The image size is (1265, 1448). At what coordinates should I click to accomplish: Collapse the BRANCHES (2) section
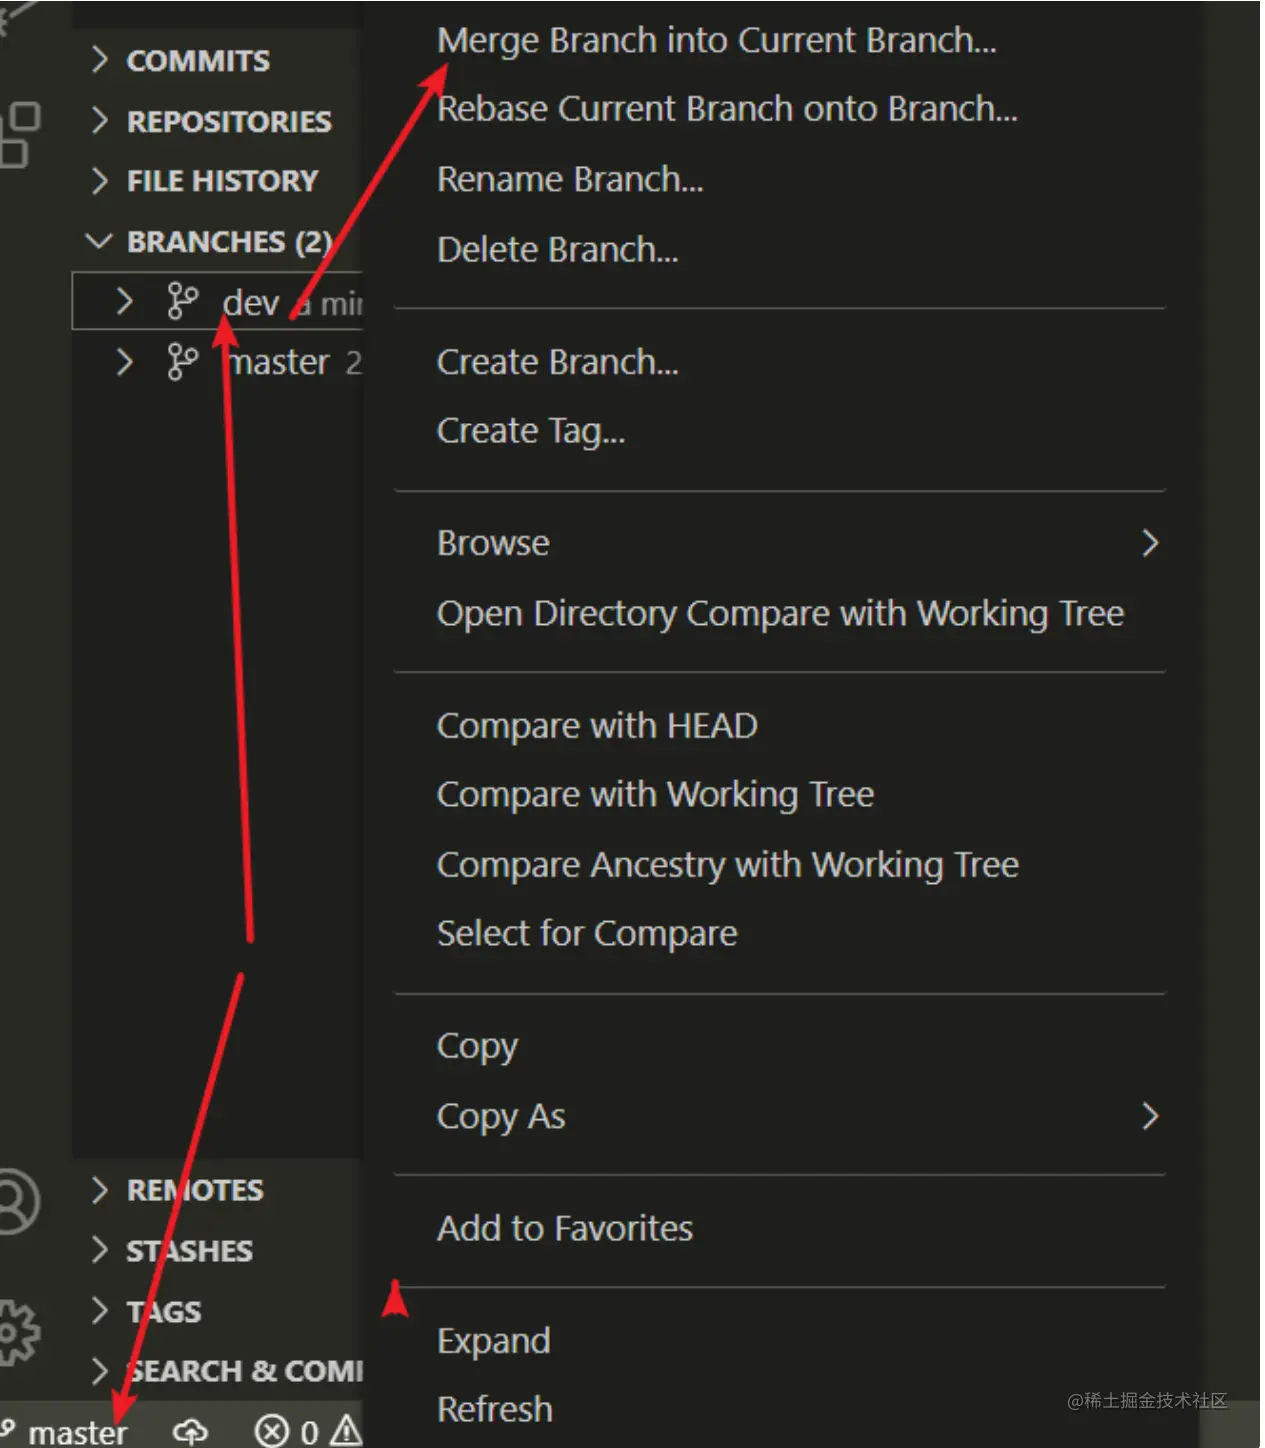(100, 241)
